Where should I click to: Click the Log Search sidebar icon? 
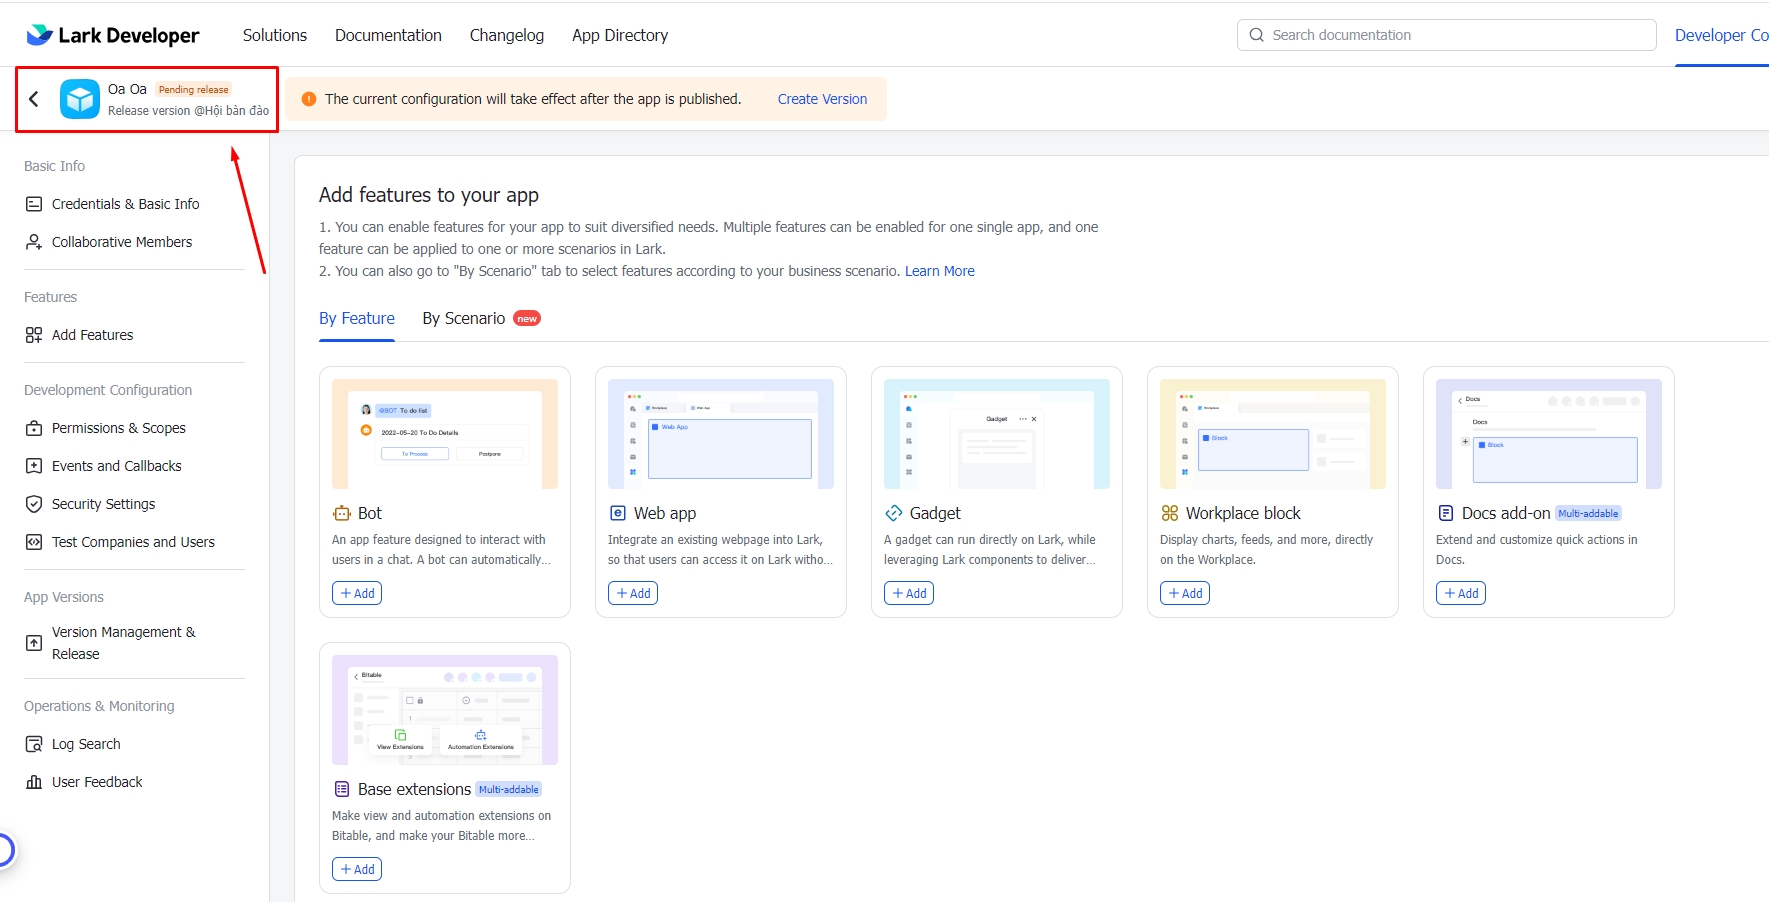point(34,744)
